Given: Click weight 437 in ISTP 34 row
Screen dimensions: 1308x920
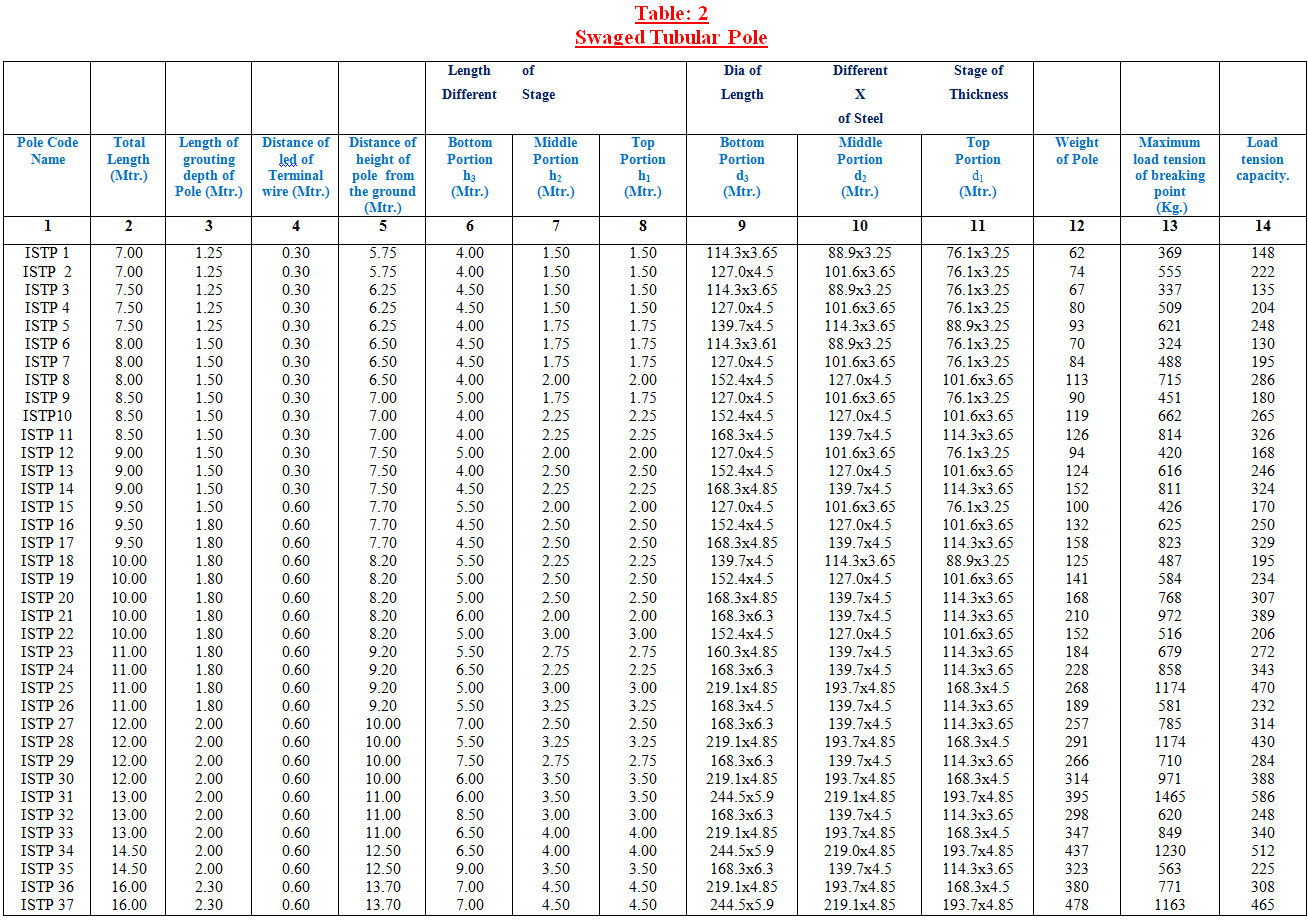Looking at the screenshot, I should point(1077,852).
